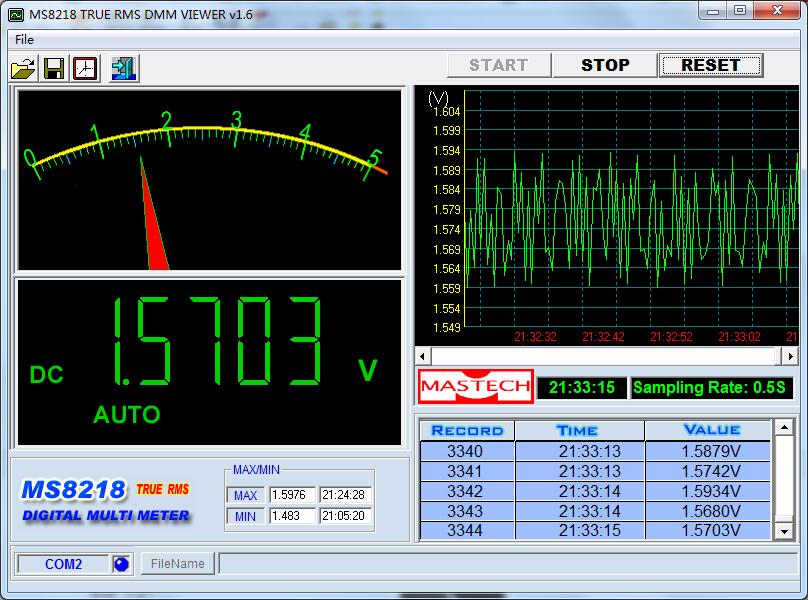Click the blue COM port indicator light
The width and height of the screenshot is (808, 600).
(x=121, y=564)
